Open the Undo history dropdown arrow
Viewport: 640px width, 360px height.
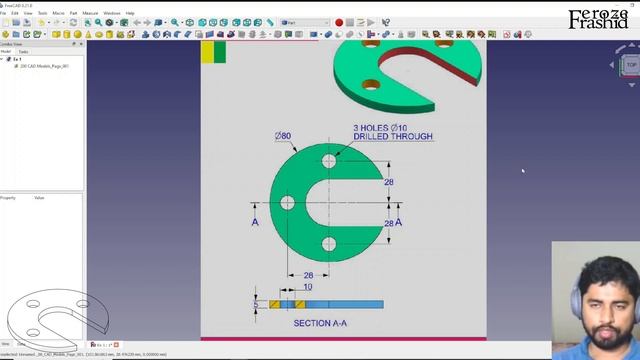[49, 22]
